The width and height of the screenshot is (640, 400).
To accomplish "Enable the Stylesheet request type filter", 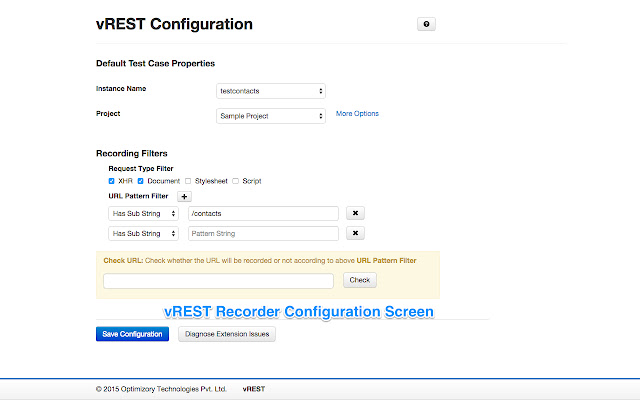I will [188, 181].
